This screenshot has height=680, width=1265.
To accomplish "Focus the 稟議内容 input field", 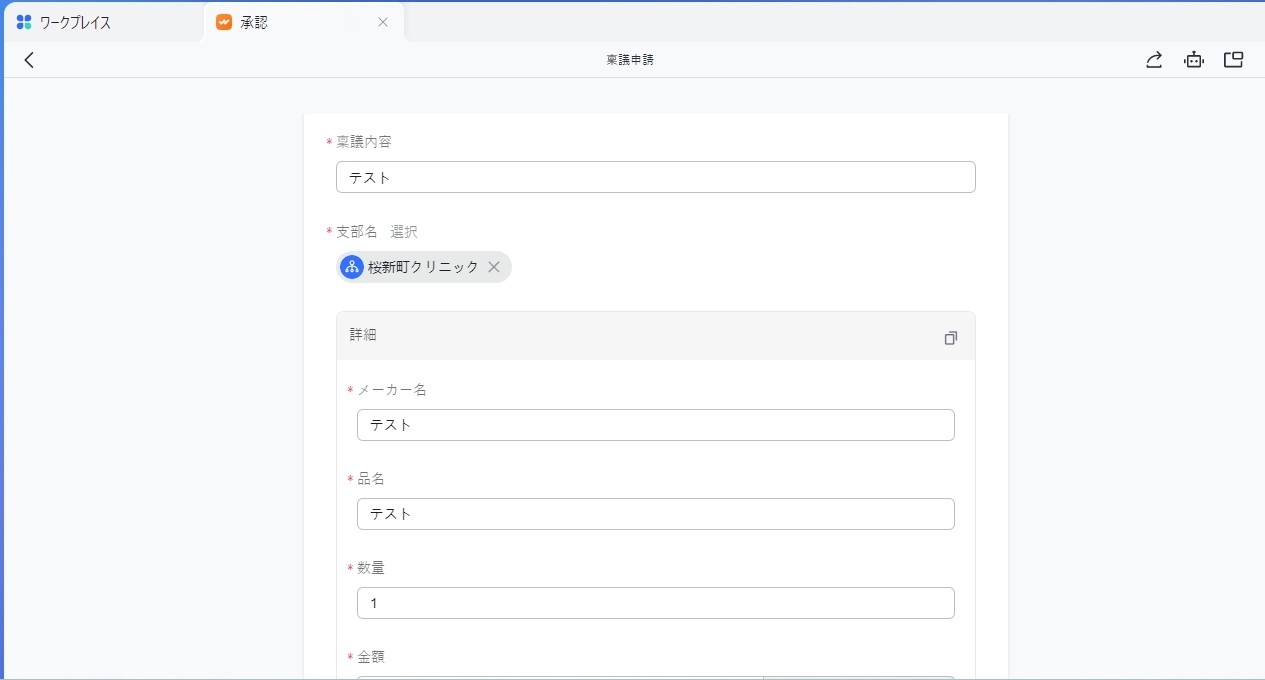I will (656, 177).
